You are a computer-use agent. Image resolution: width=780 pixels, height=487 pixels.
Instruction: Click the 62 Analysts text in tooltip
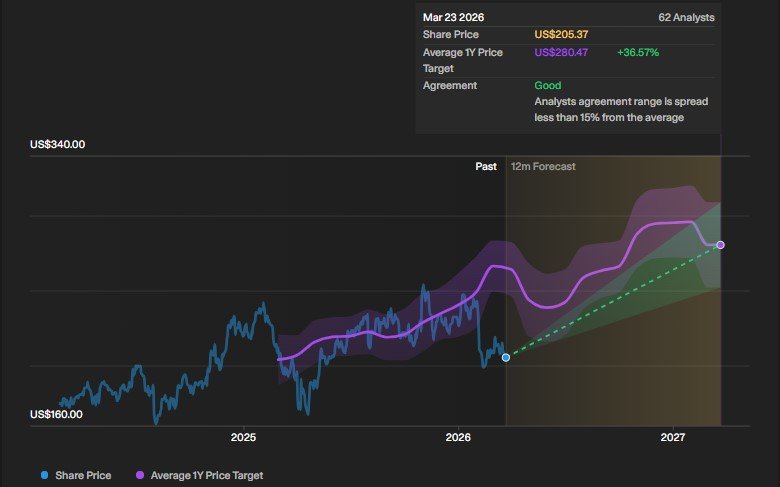[x=687, y=18]
